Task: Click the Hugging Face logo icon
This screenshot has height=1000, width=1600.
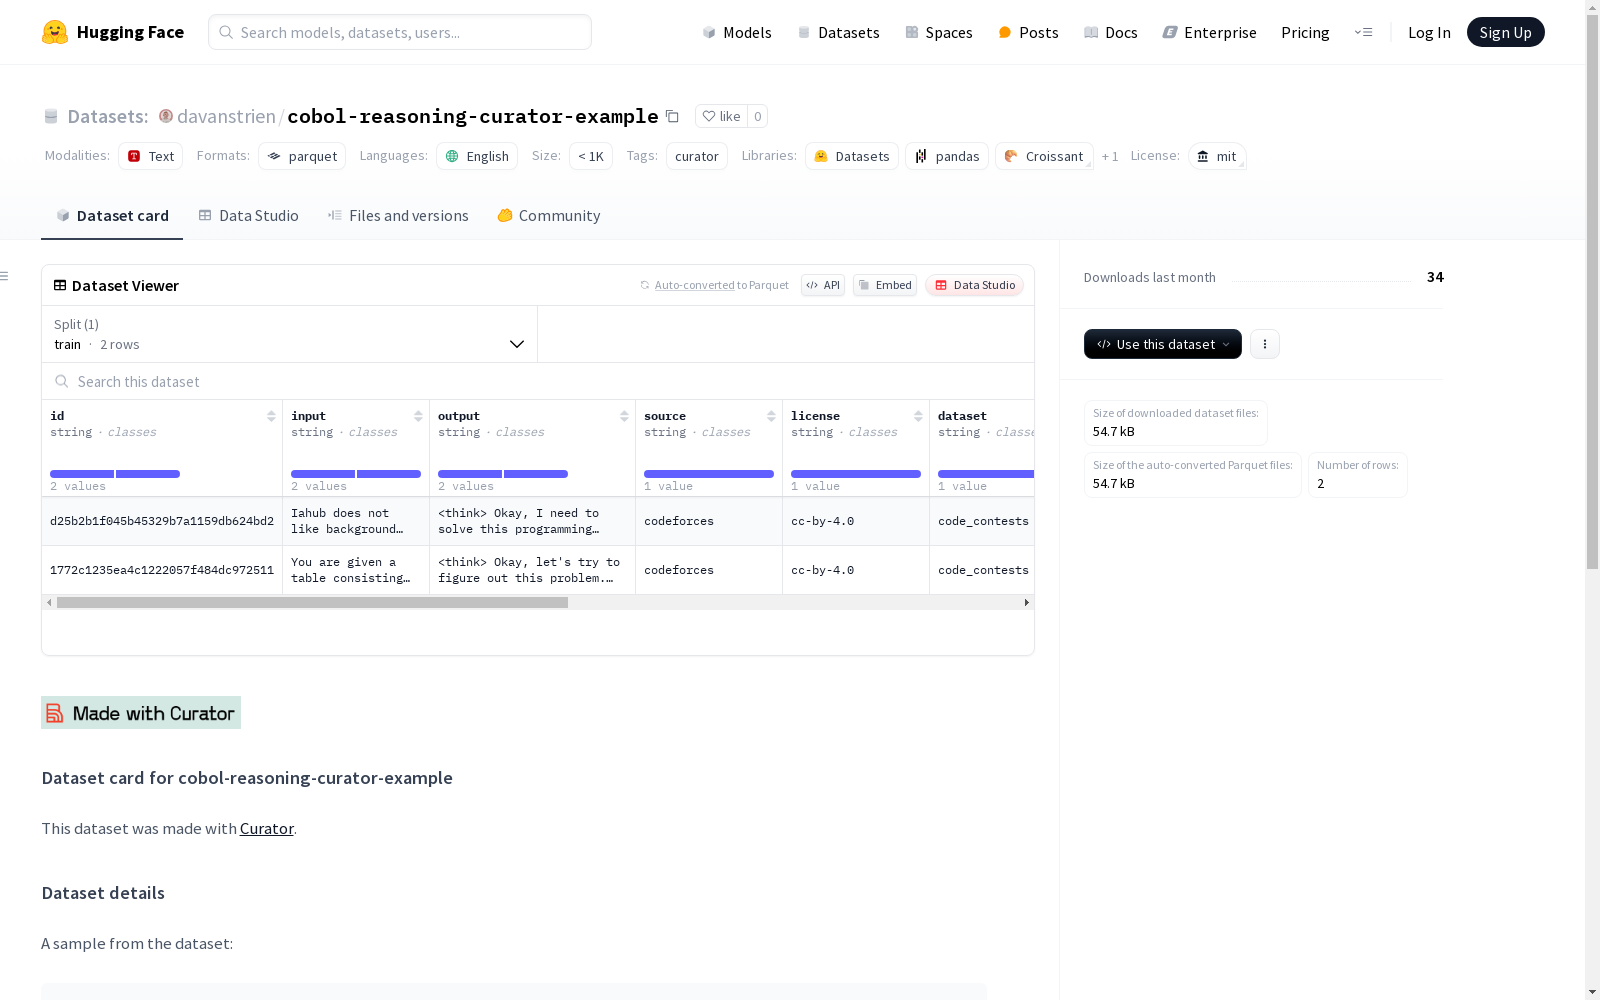Action: (x=55, y=32)
